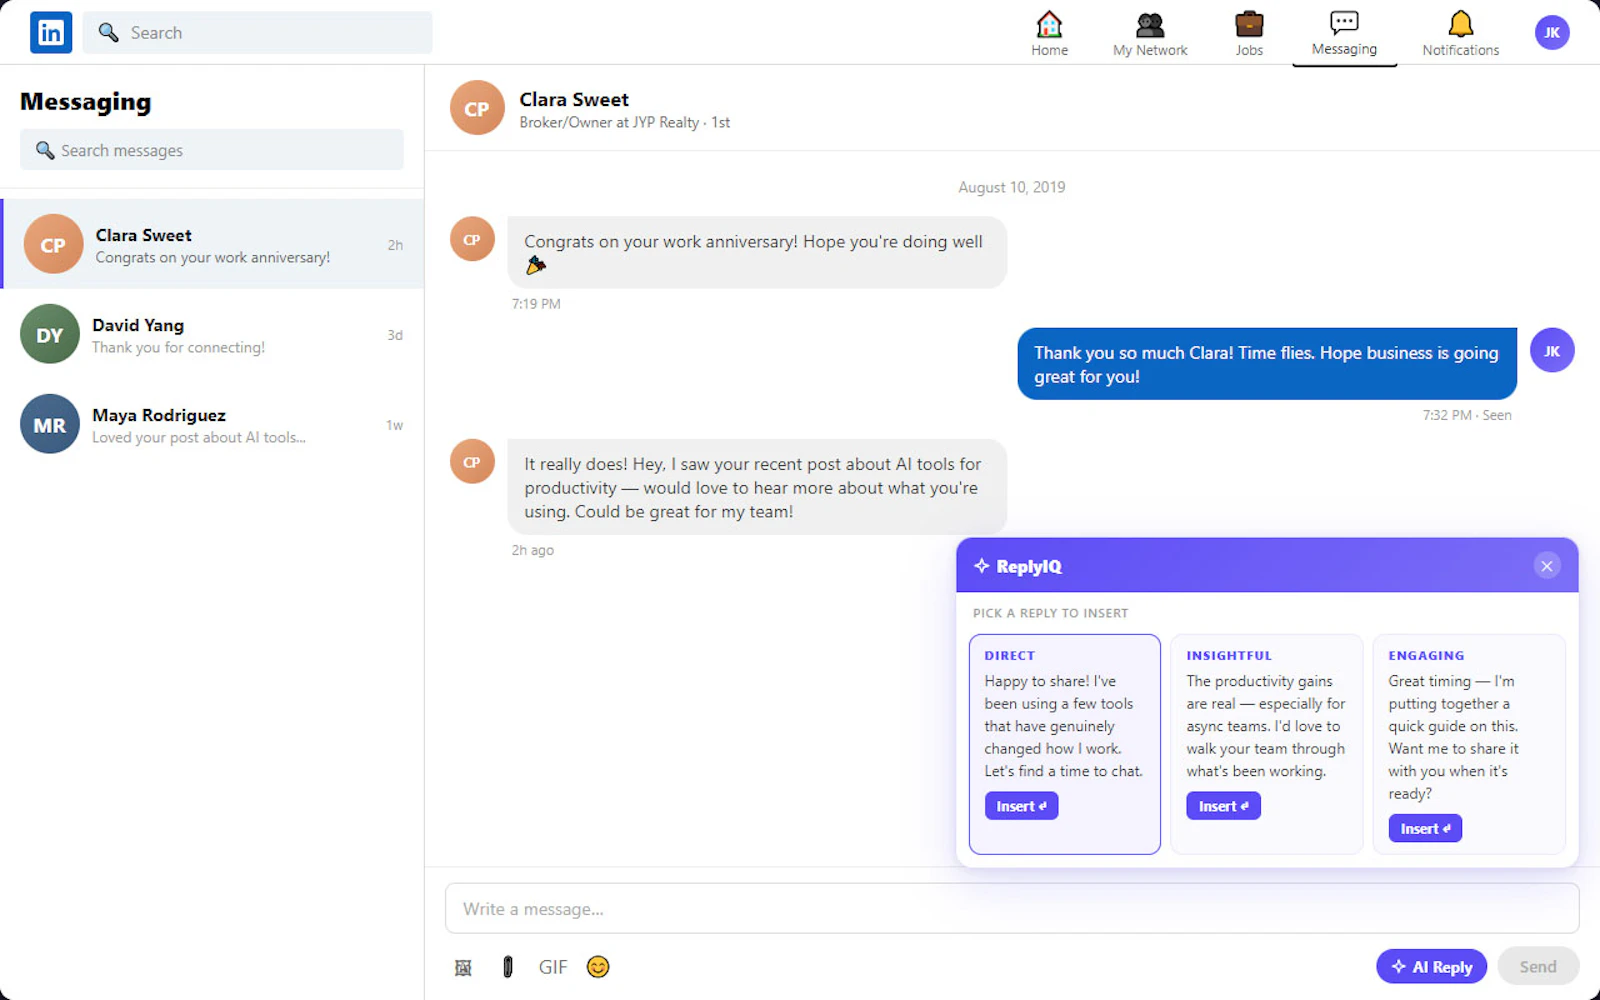Click the Write a message box
Image resolution: width=1600 pixels, height=1000 pixels.
click(1012, 908)
